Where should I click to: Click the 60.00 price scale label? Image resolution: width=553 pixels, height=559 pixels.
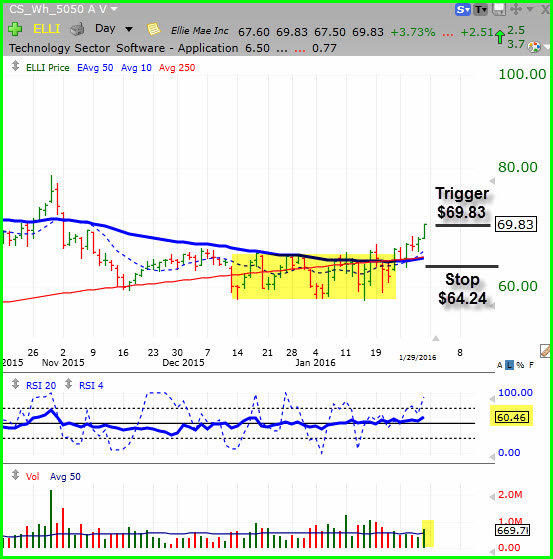(x=518, y=286)
